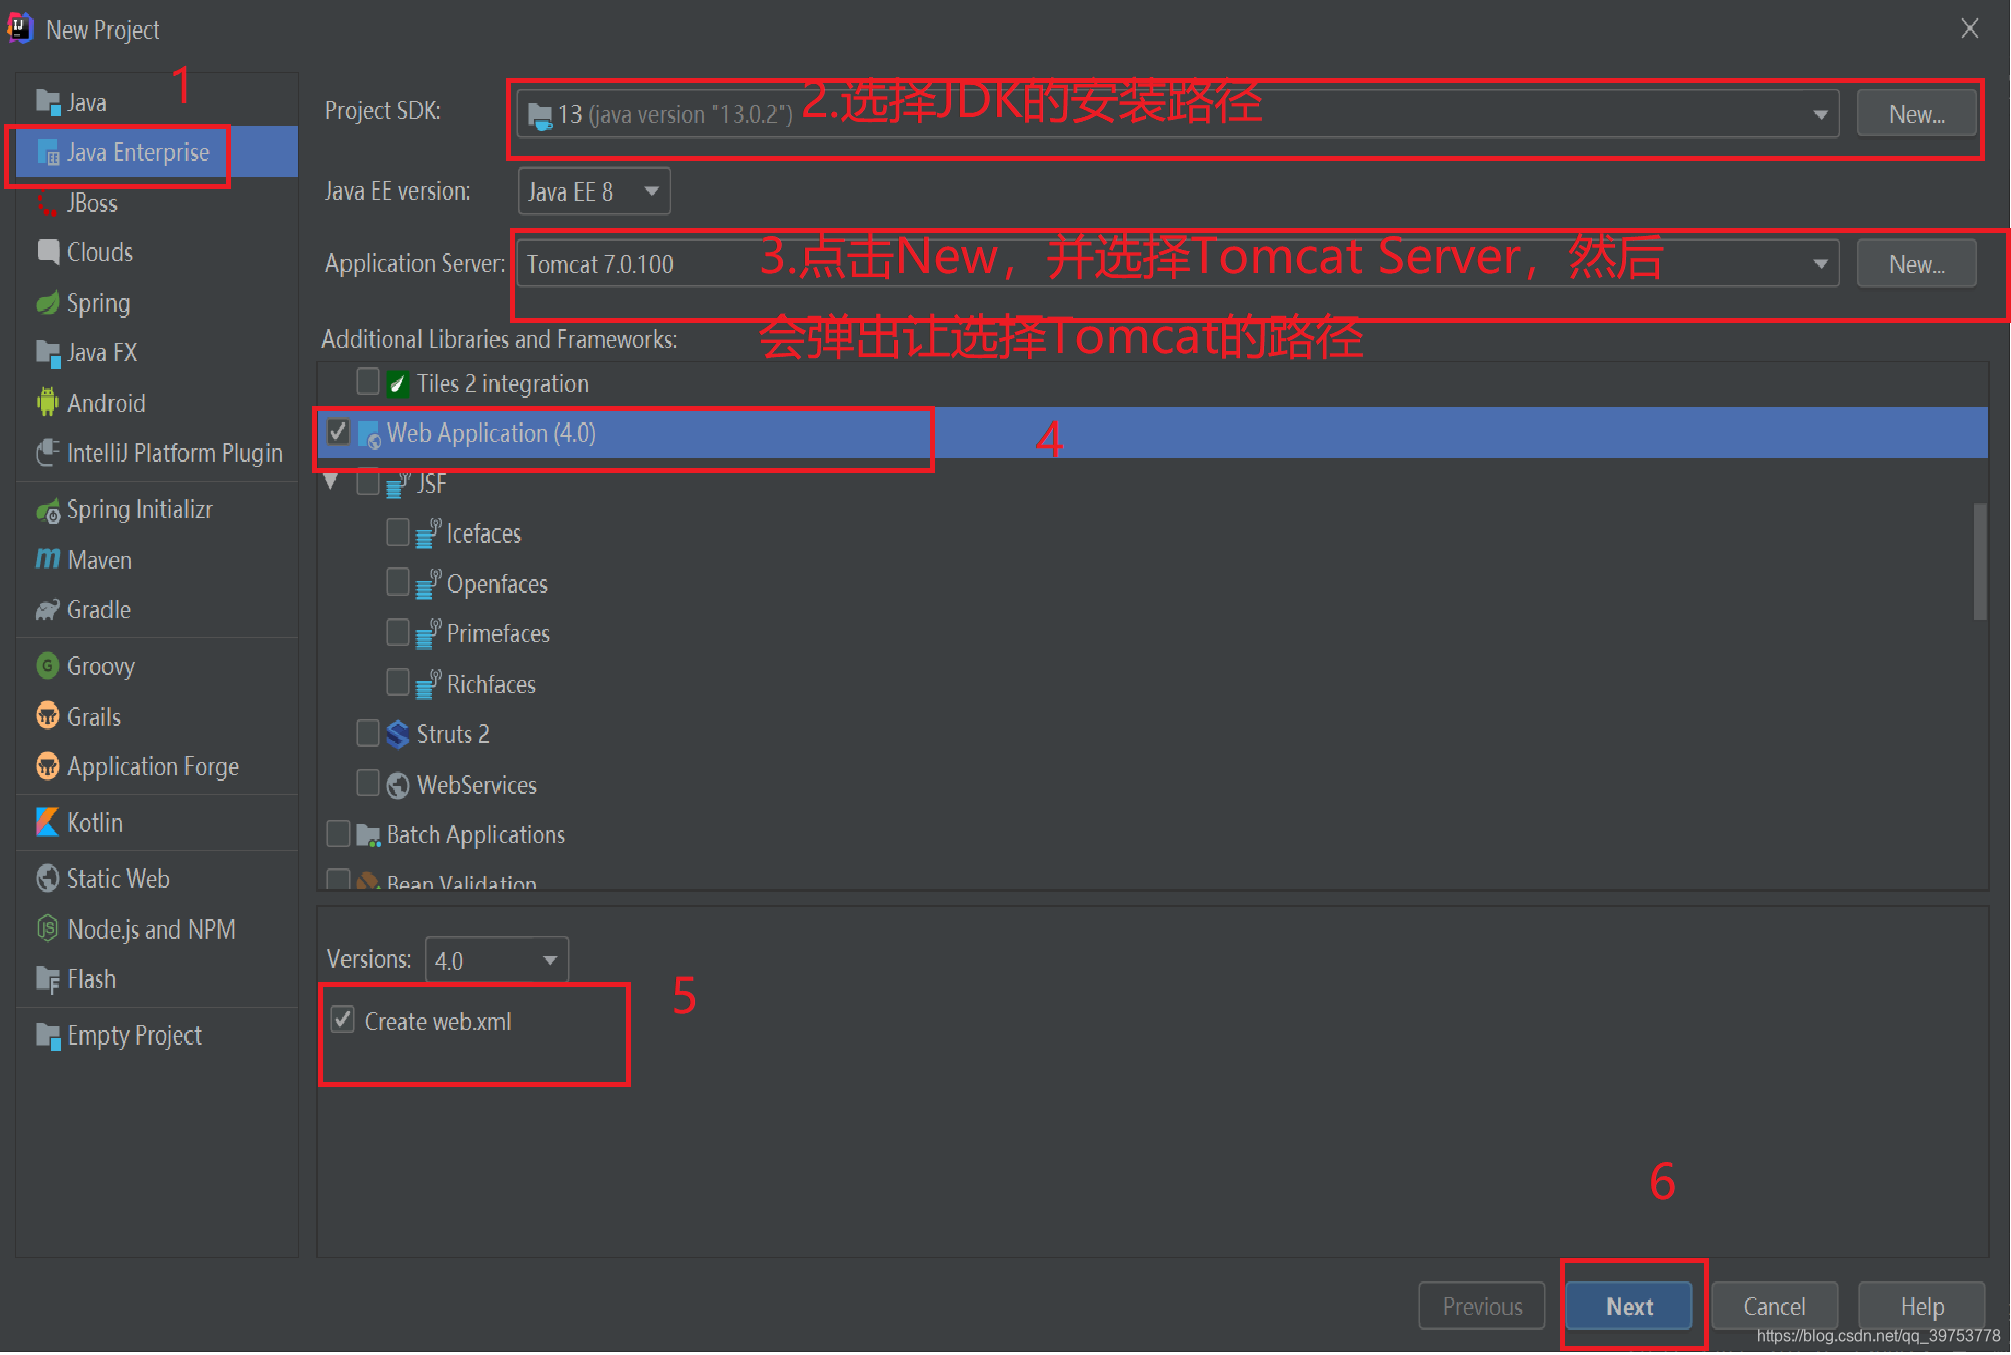Select Java Enterprise project category
The width and height of the screenshot is (2011, 1355).
[x=158, y=152]
